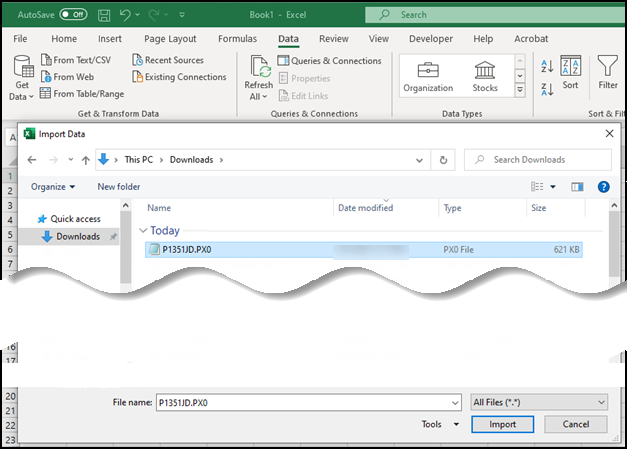This screenshot has height=449, width=627.
Task: Sort files by the Name column
Action: coord(159,208)
